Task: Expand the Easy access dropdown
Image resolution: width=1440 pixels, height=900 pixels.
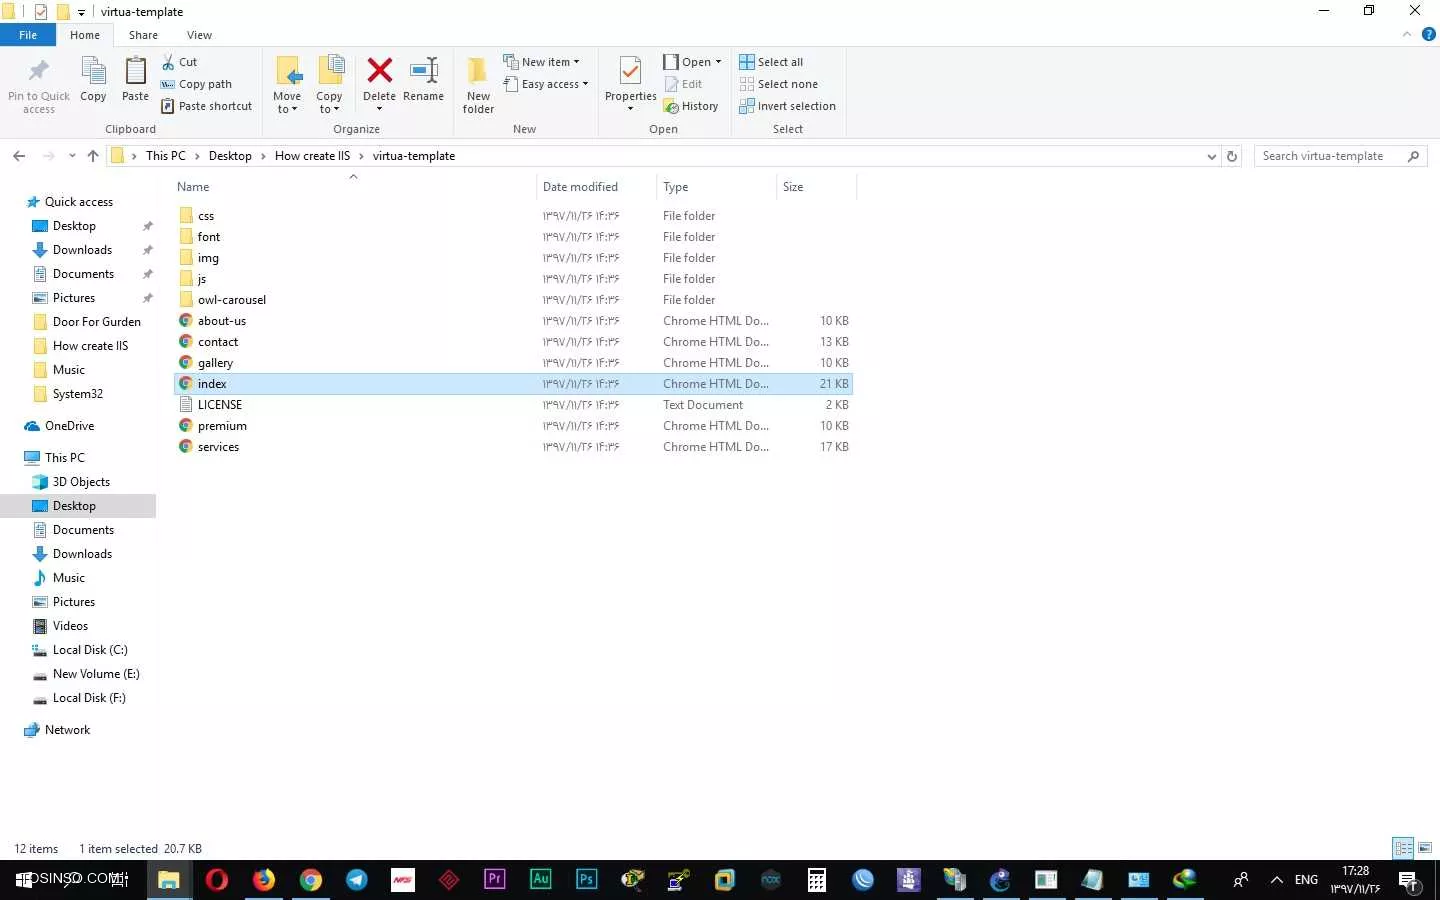Action: click(546, 84)
